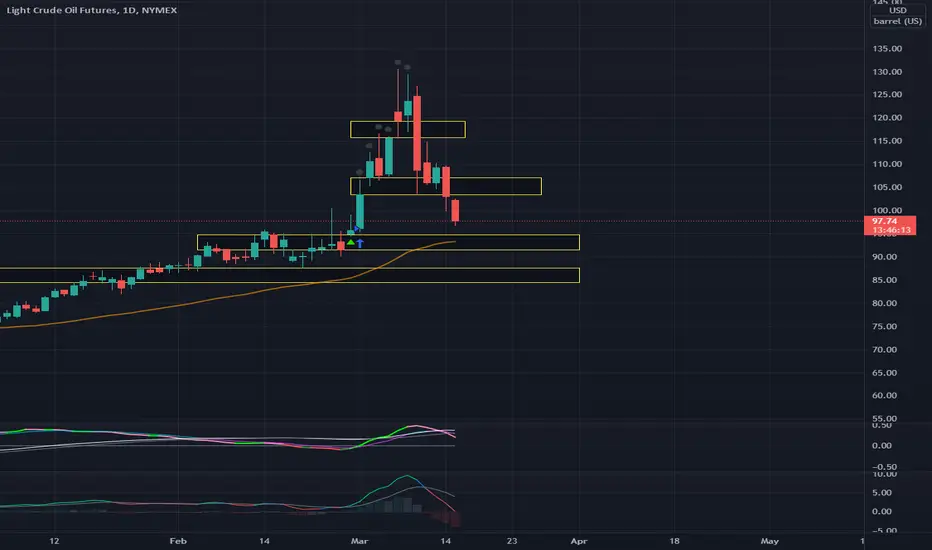Click the 100.00 price axis label

coord(887,210)
